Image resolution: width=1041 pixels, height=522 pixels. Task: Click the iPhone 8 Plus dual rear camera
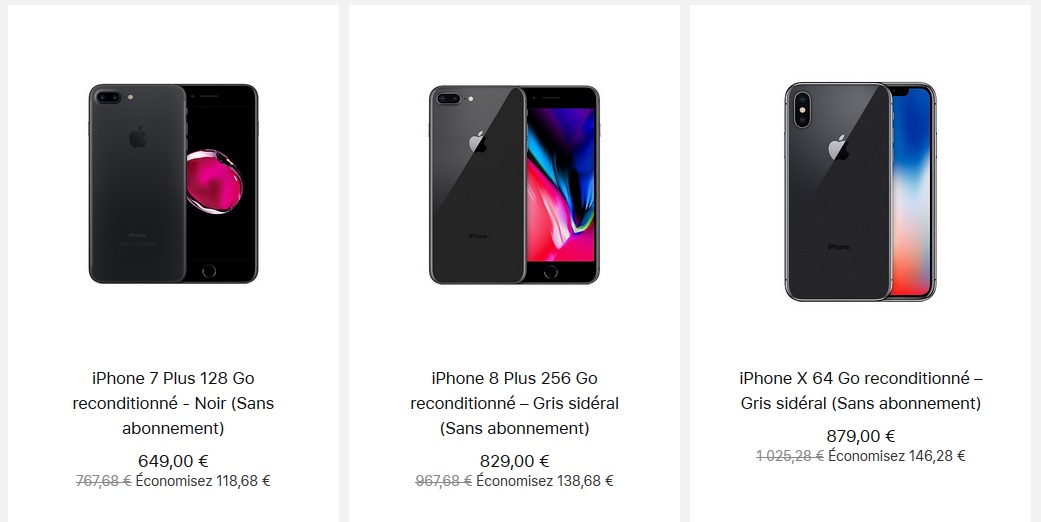click(x=448, y=98)
